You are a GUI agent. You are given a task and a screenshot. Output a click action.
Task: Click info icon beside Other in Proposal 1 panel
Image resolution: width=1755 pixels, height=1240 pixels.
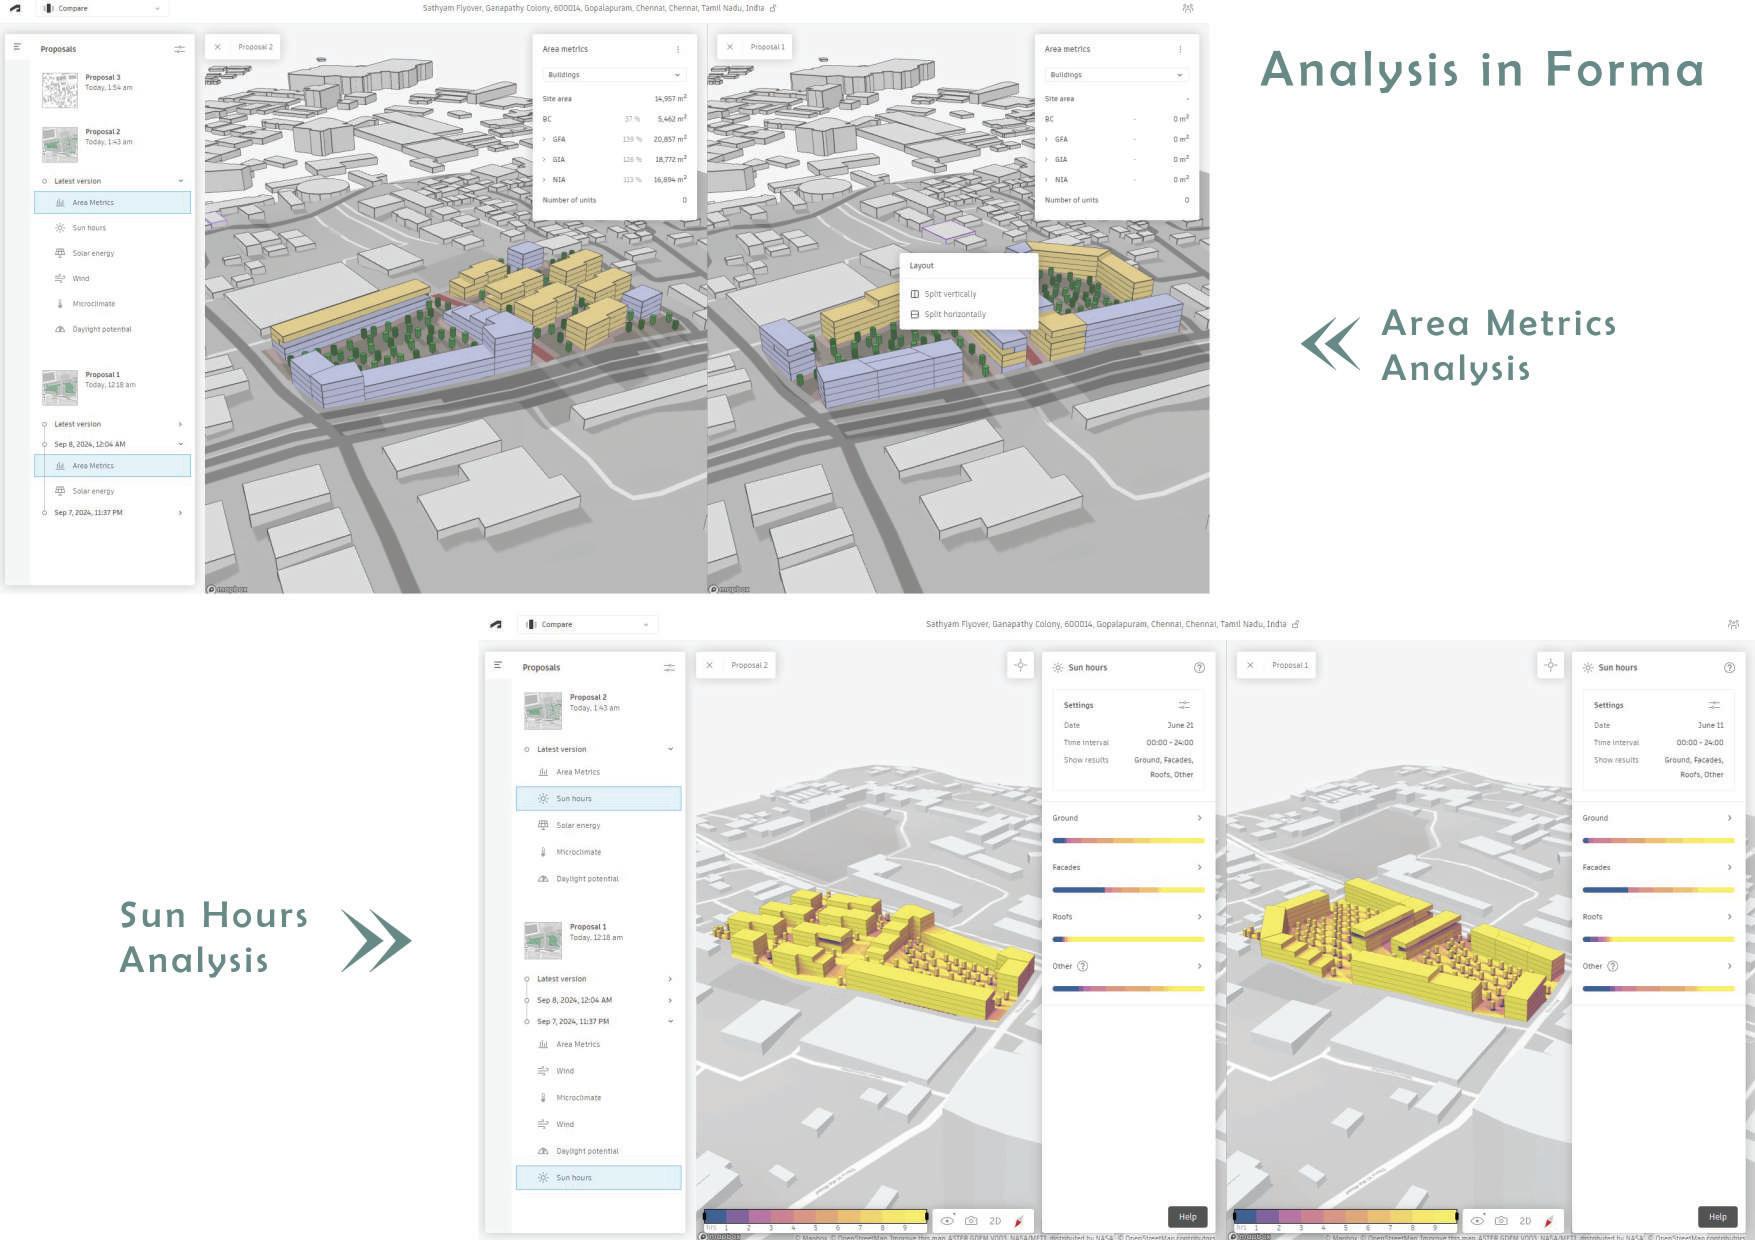pyautogui.click(x=1612, y=966)
